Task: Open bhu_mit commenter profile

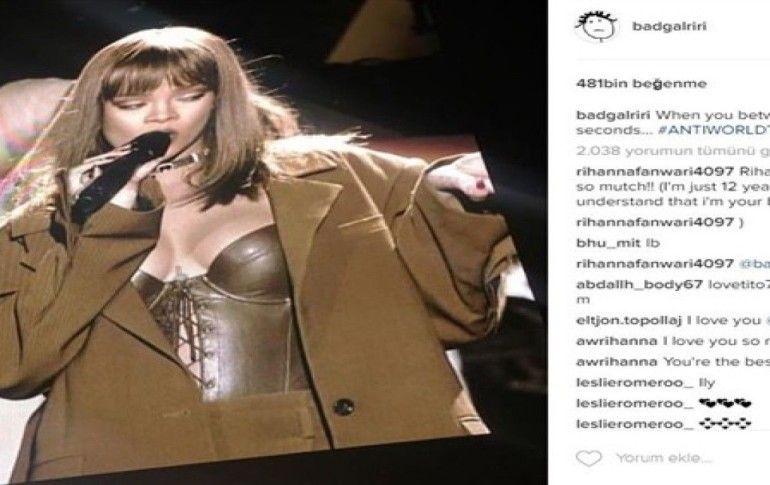Action: pos(608,243)
